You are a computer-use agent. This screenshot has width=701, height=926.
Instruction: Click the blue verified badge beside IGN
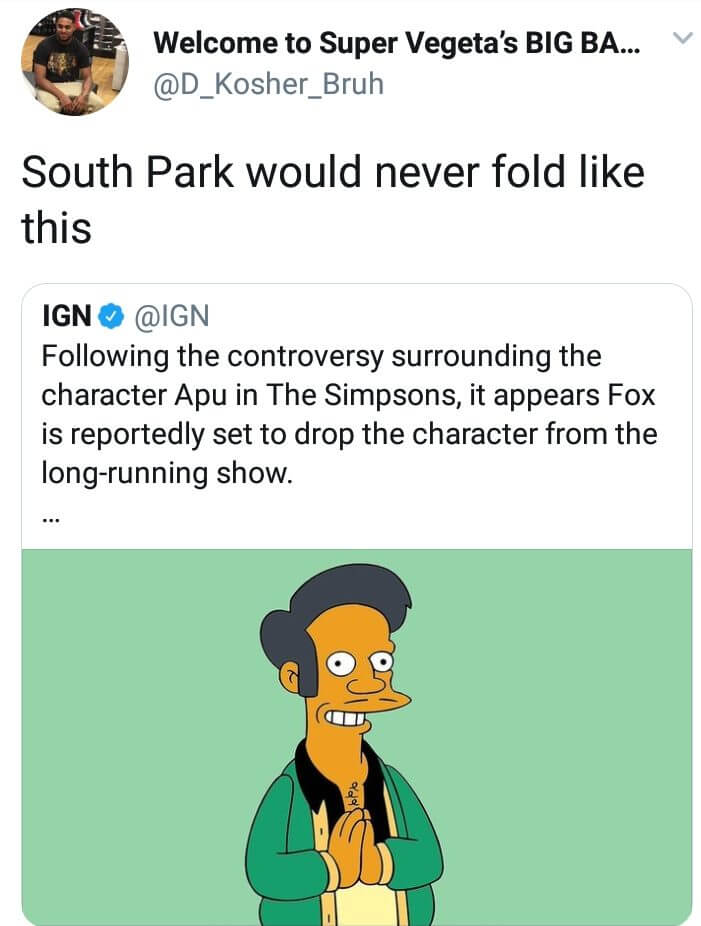click(109, 318)
